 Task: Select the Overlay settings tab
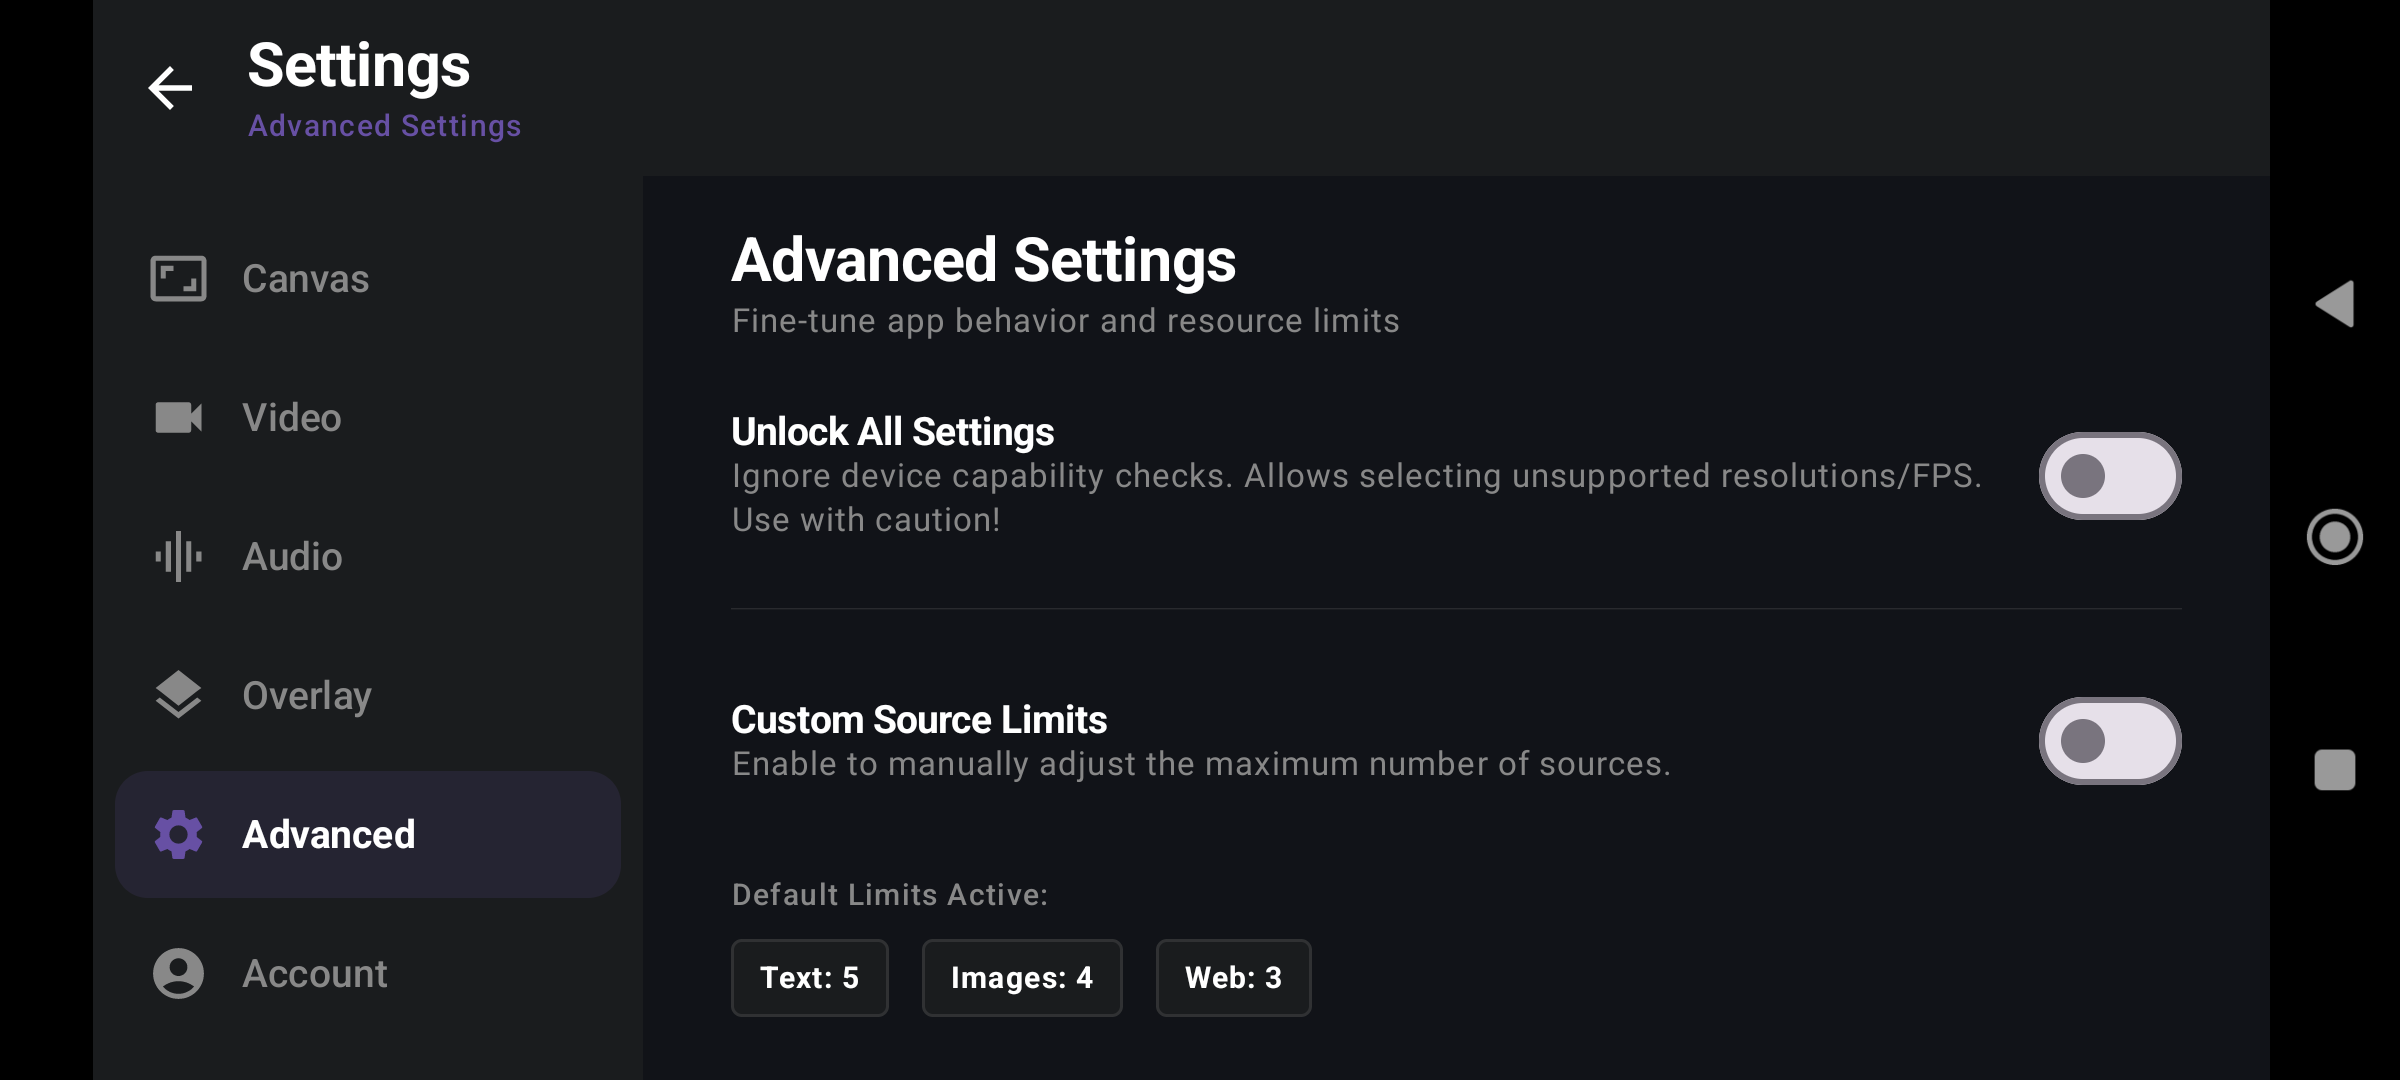point(306,695)
